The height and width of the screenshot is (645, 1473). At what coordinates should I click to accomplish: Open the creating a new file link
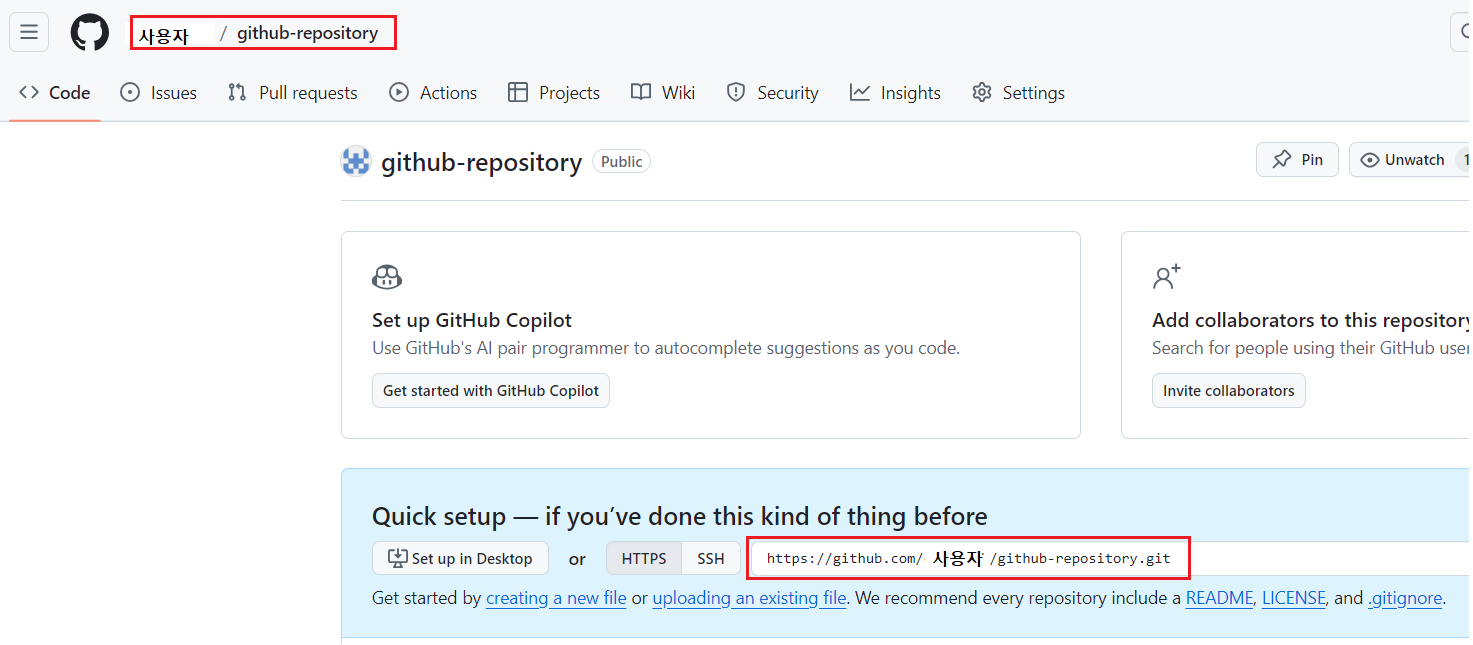[x=556, y=598]
